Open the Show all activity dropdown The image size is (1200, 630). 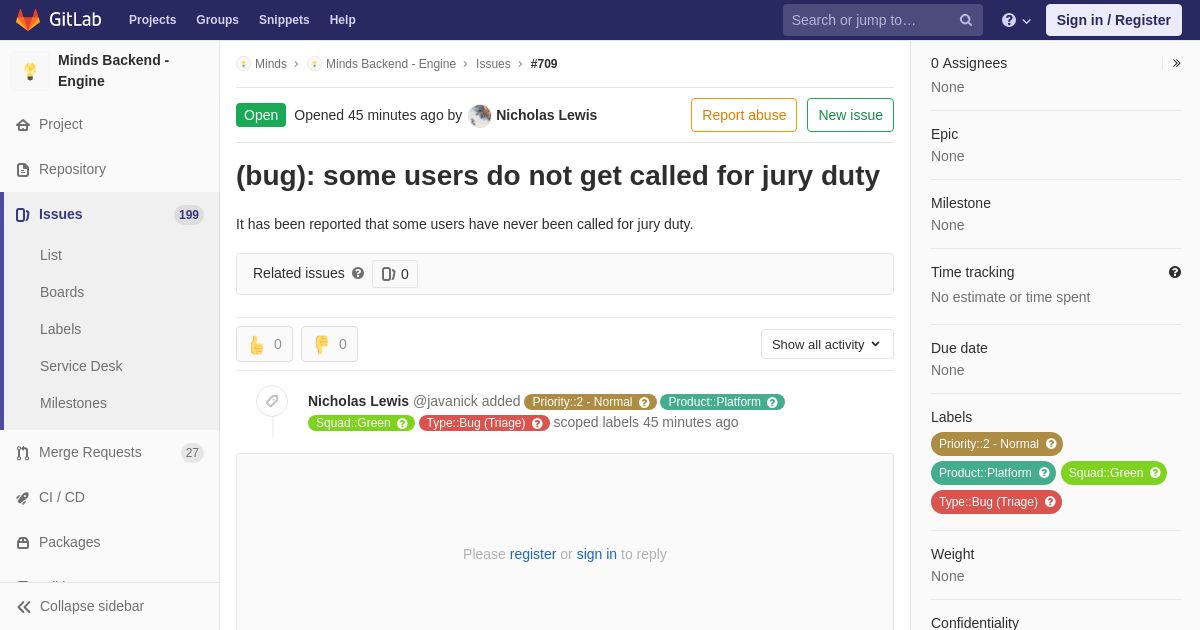coord(827,344)
